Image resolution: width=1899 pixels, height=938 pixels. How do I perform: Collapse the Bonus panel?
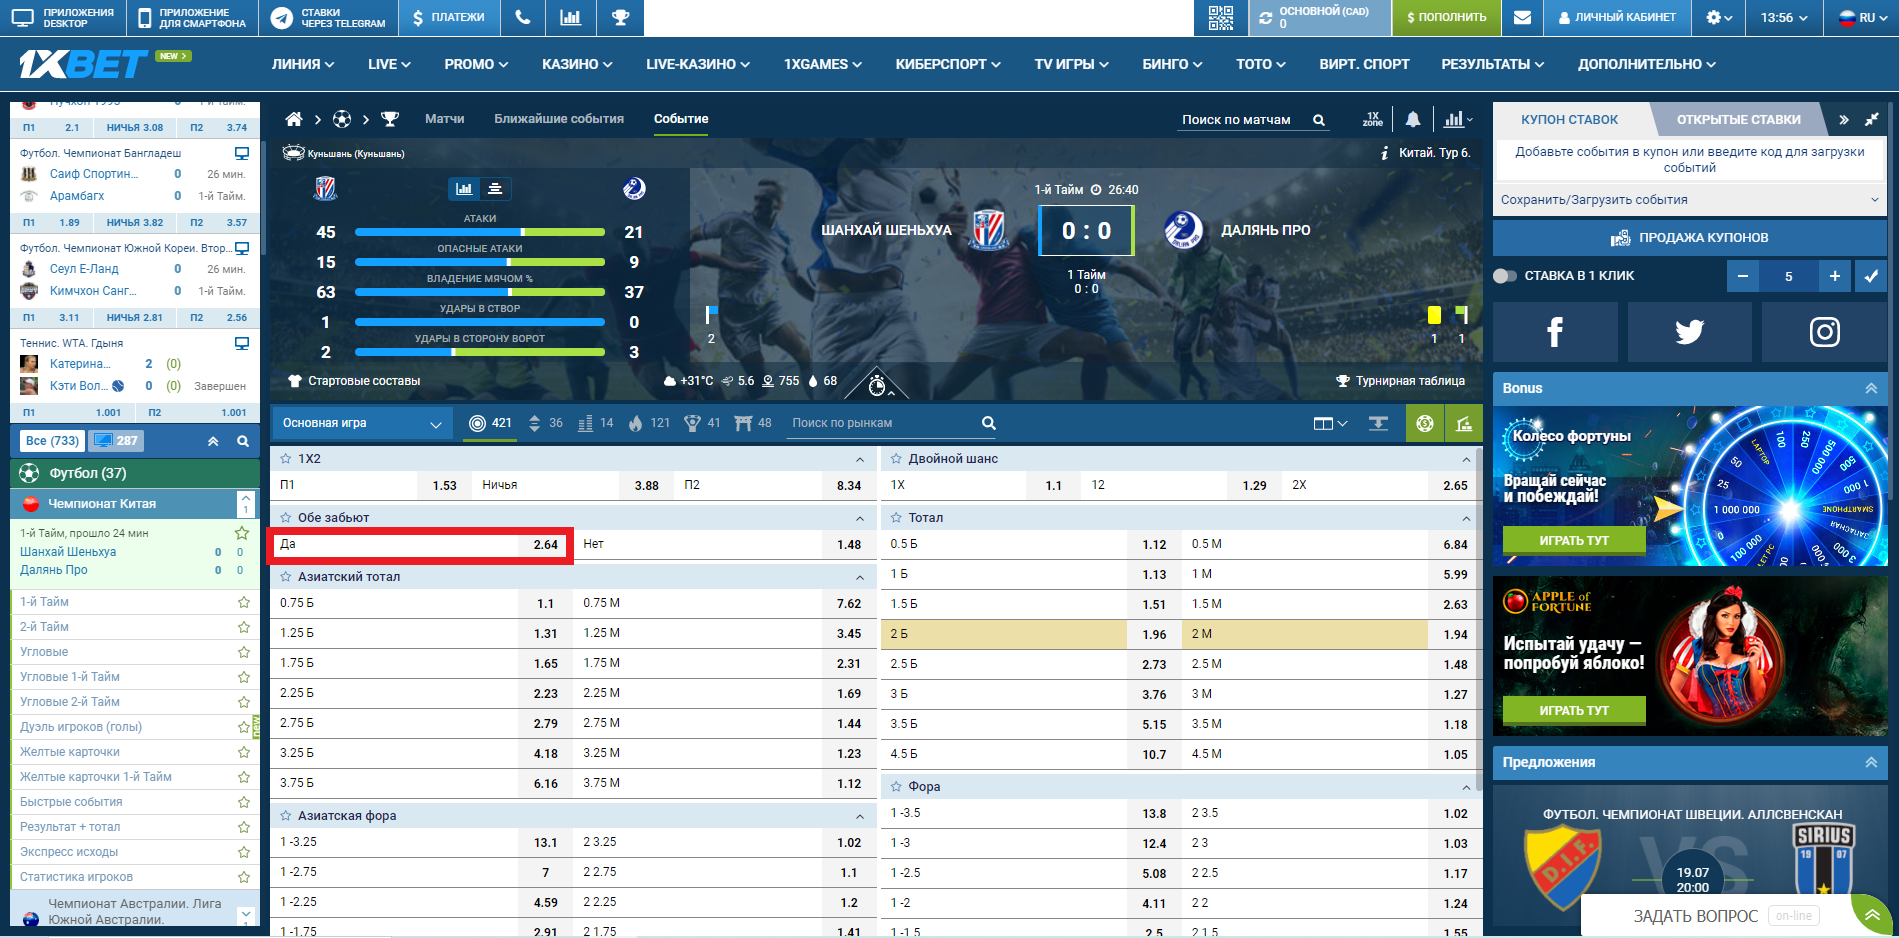(1871, 388)
